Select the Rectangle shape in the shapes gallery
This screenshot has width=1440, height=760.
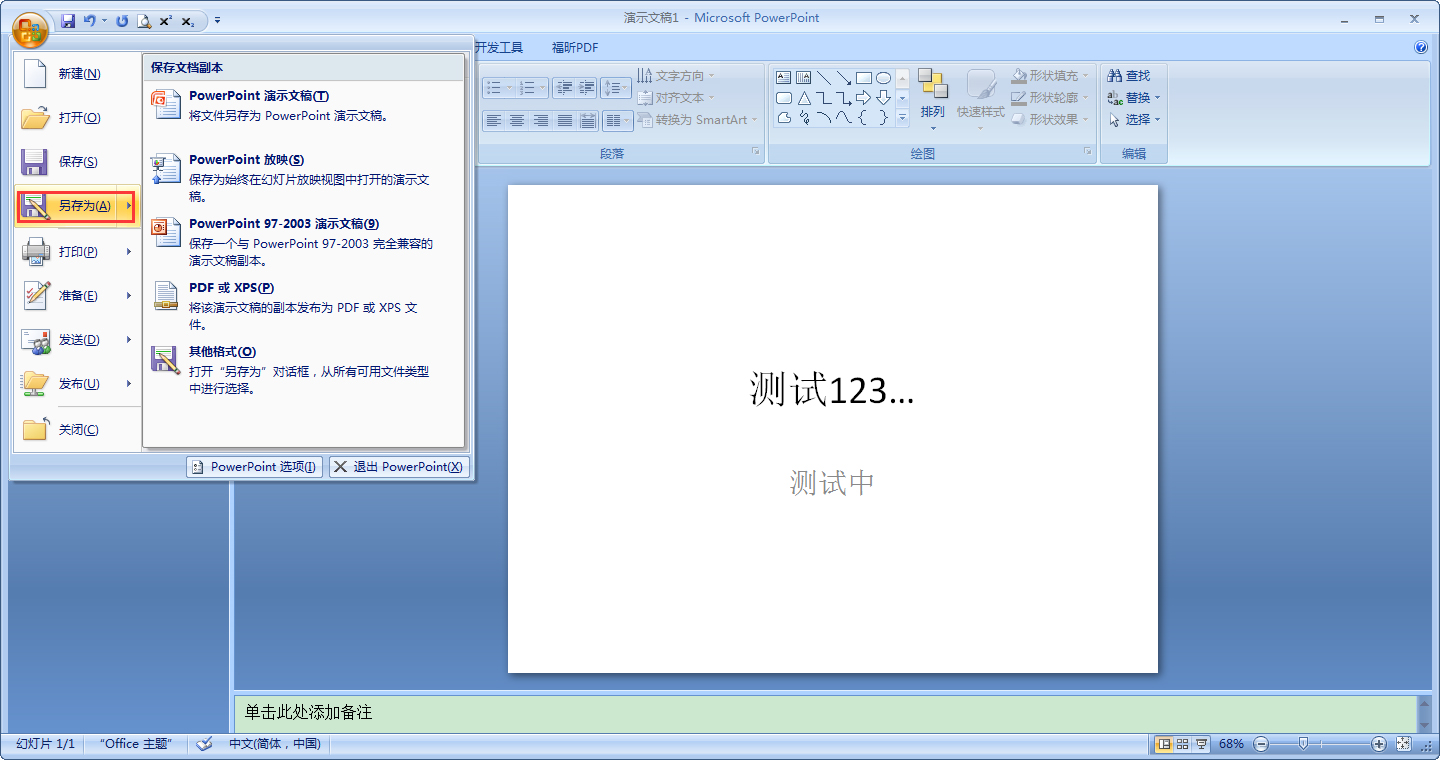864,77
